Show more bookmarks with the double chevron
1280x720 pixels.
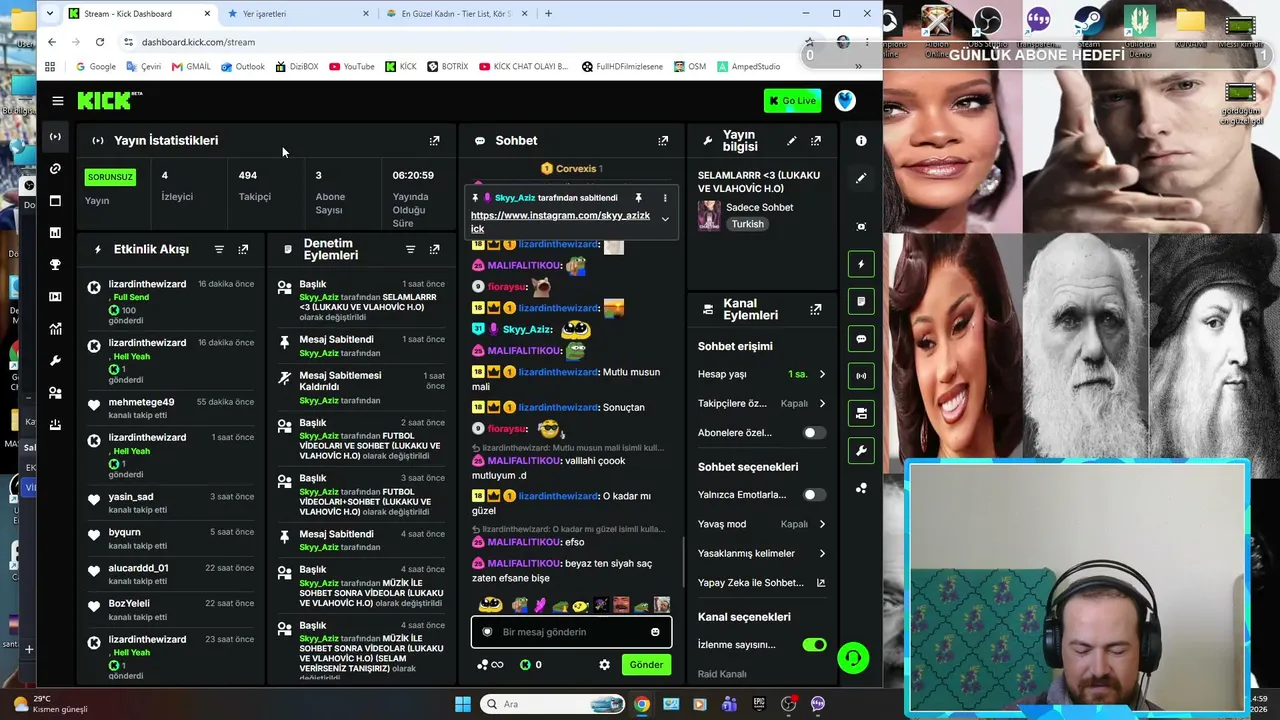[857, 67]
